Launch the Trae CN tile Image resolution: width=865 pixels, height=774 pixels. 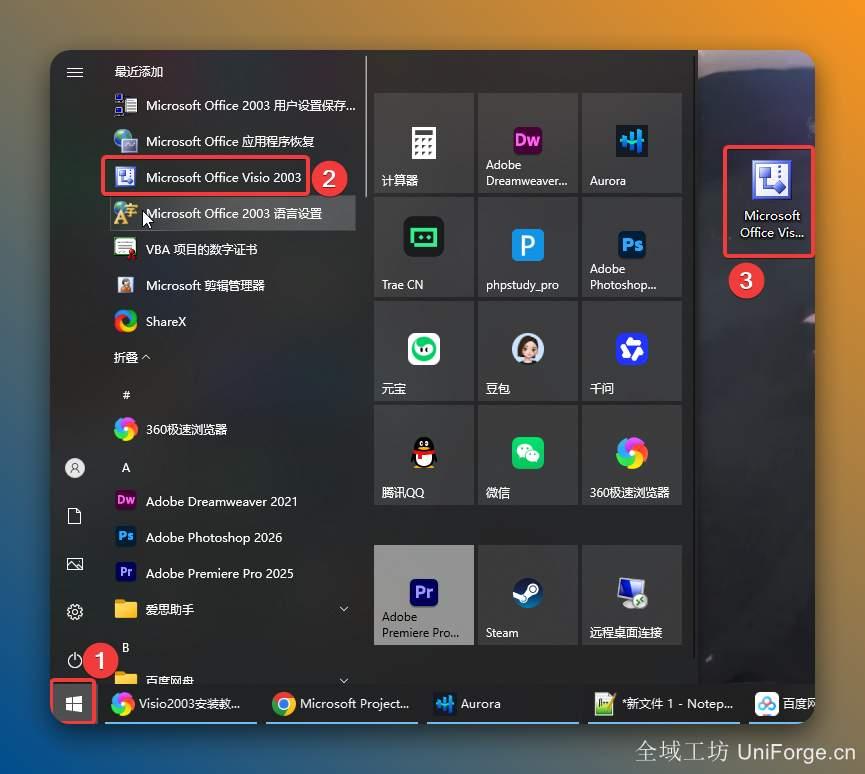tap(424, 247)
